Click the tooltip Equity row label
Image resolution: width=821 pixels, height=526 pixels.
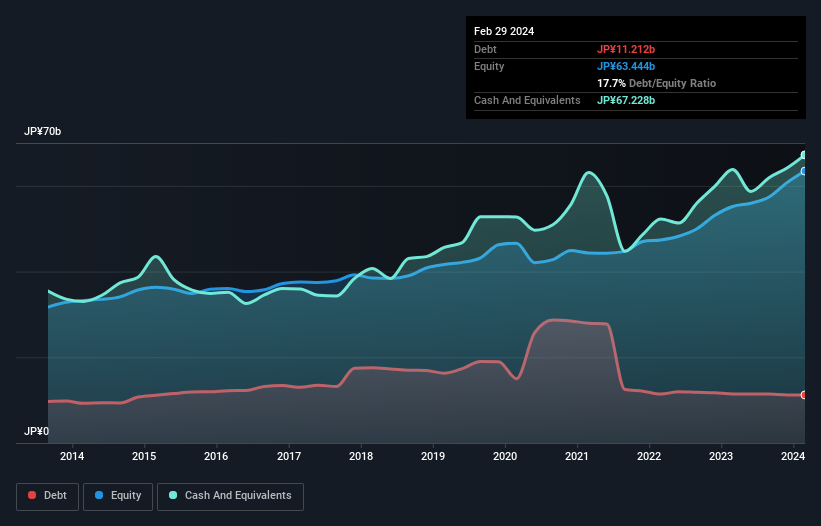click(489, 66)
